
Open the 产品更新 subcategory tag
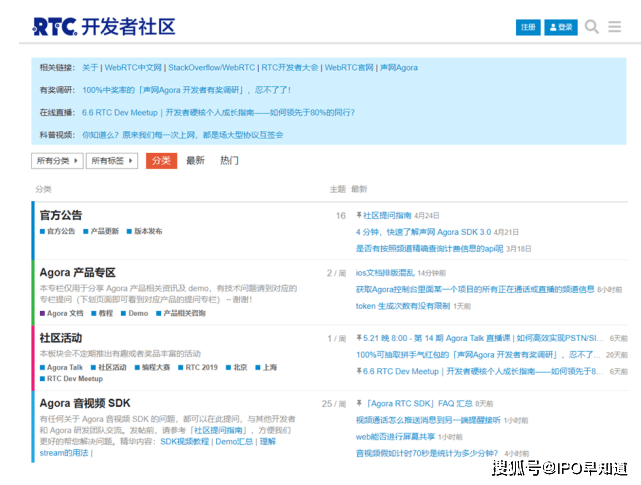pos(101,231)
